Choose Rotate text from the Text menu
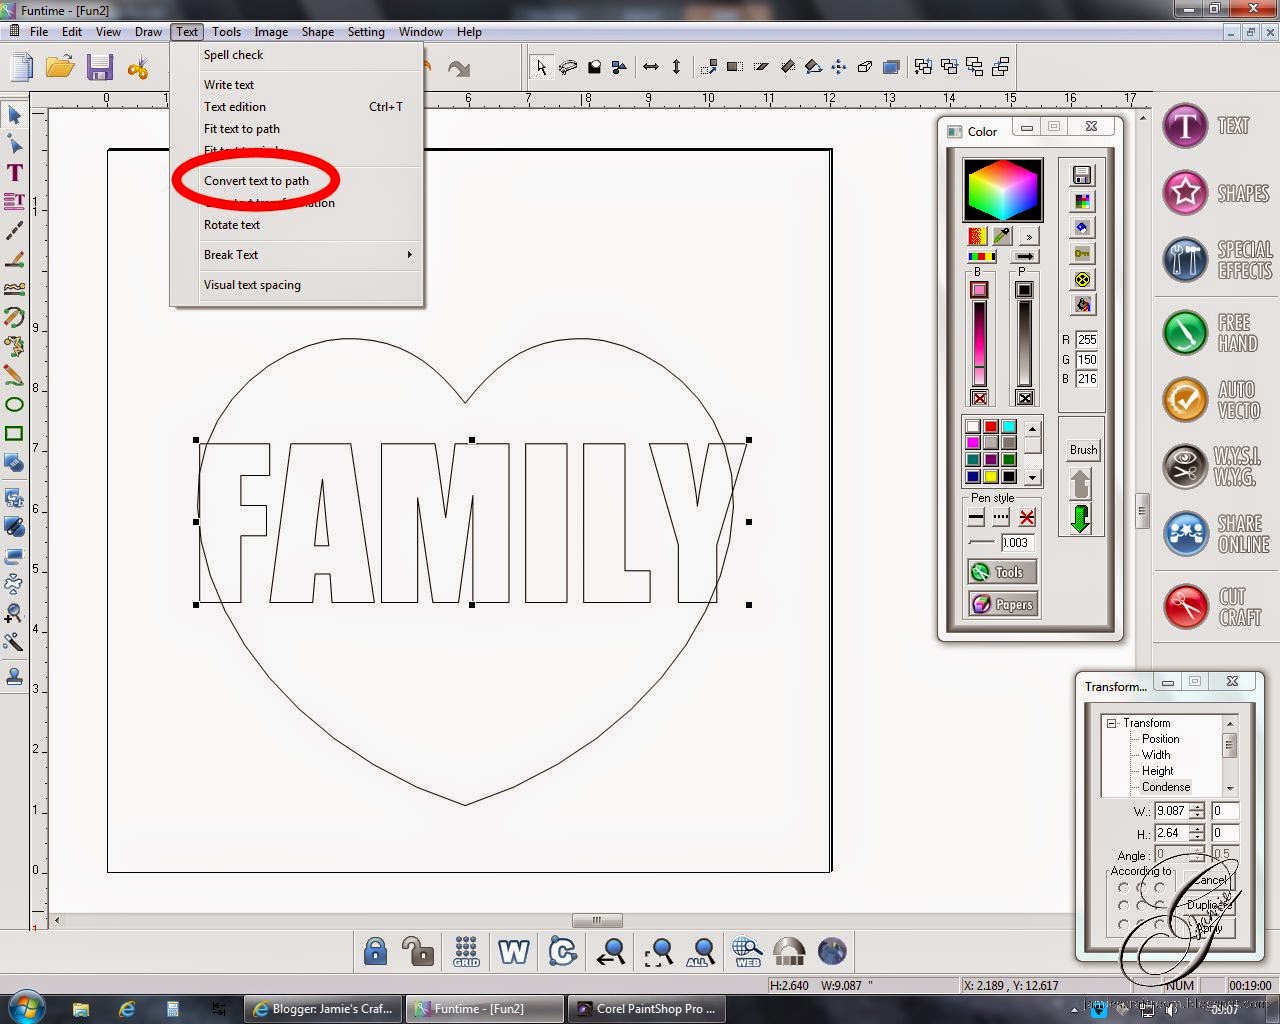 (232, 225)
